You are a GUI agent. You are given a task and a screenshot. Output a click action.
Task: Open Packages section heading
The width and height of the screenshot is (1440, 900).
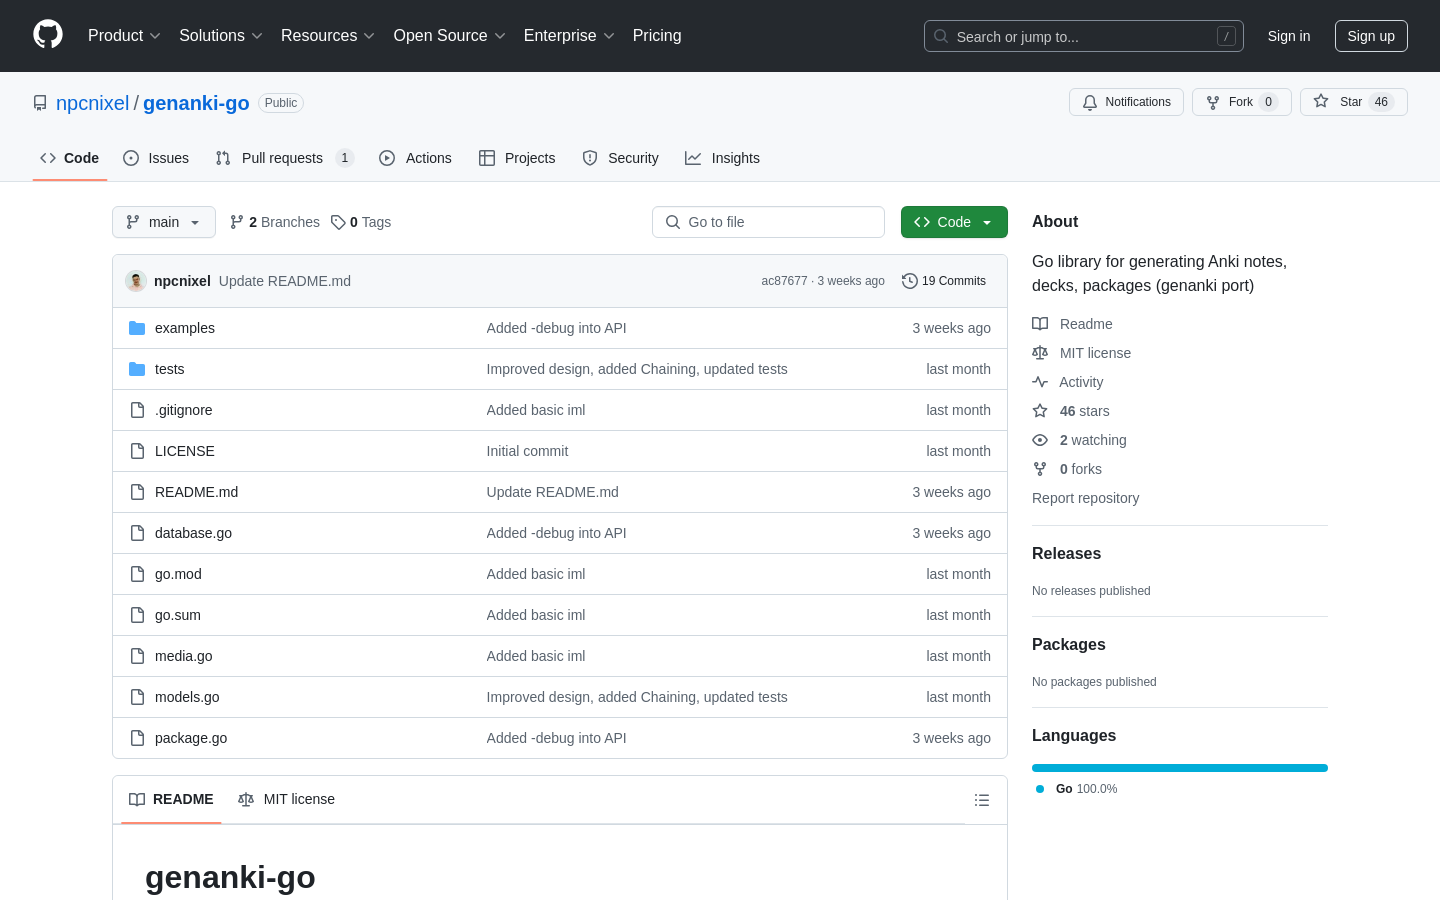(1069, 644)
